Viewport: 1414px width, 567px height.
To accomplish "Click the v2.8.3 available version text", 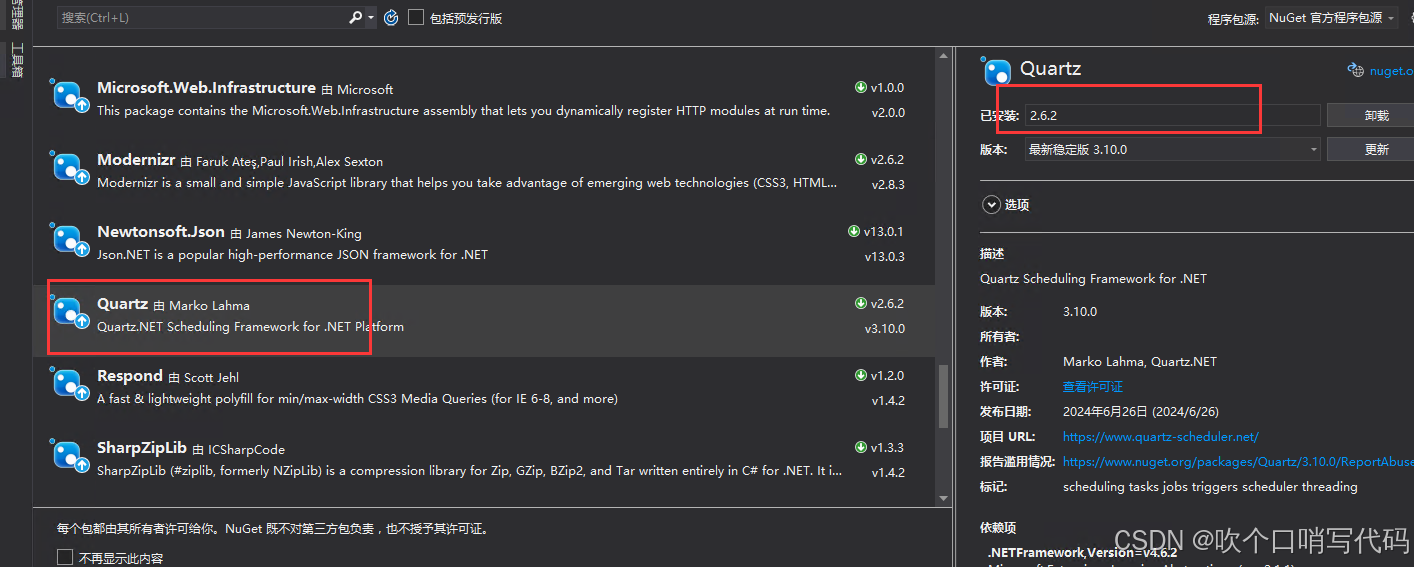I will (887, 184).
